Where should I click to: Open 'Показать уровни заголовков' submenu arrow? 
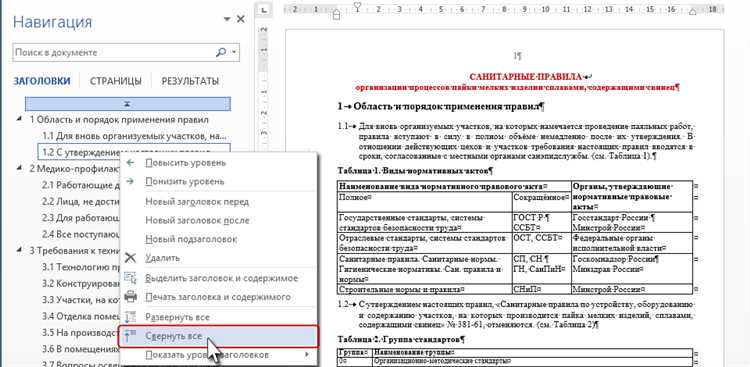tap(306, 355)
